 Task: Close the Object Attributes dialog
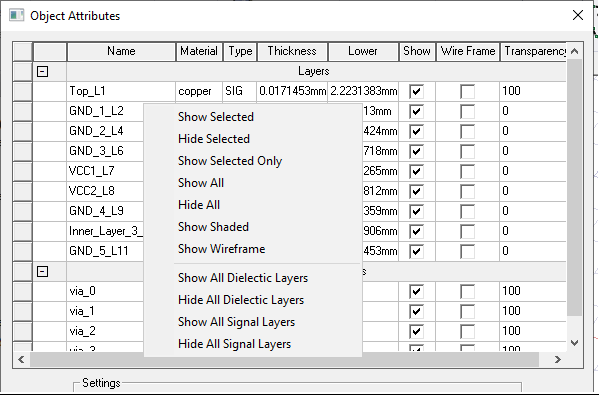pyautogui.click(x=578, y=15)
